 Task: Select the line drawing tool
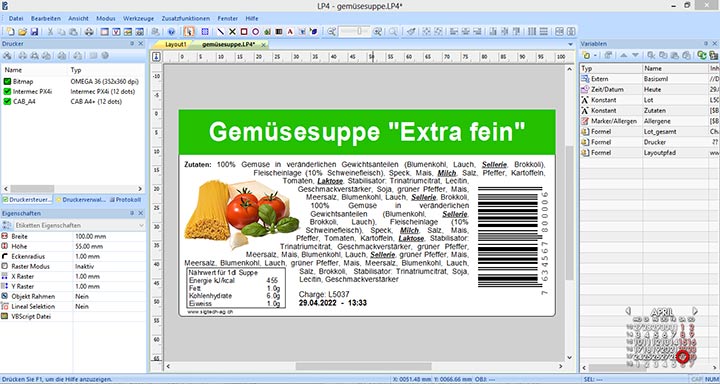click(221, 32)
